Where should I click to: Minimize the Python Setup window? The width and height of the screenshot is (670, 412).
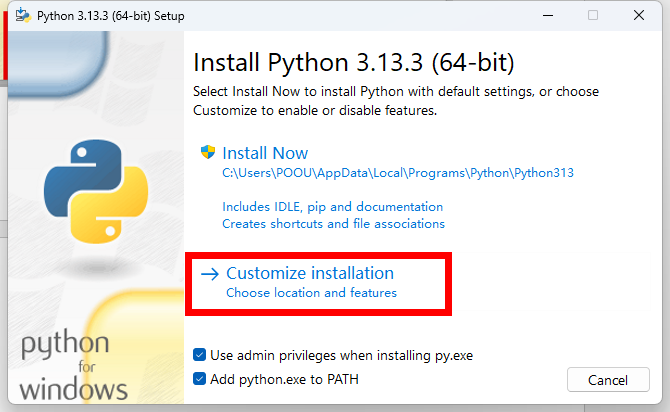tap(548, 15)
